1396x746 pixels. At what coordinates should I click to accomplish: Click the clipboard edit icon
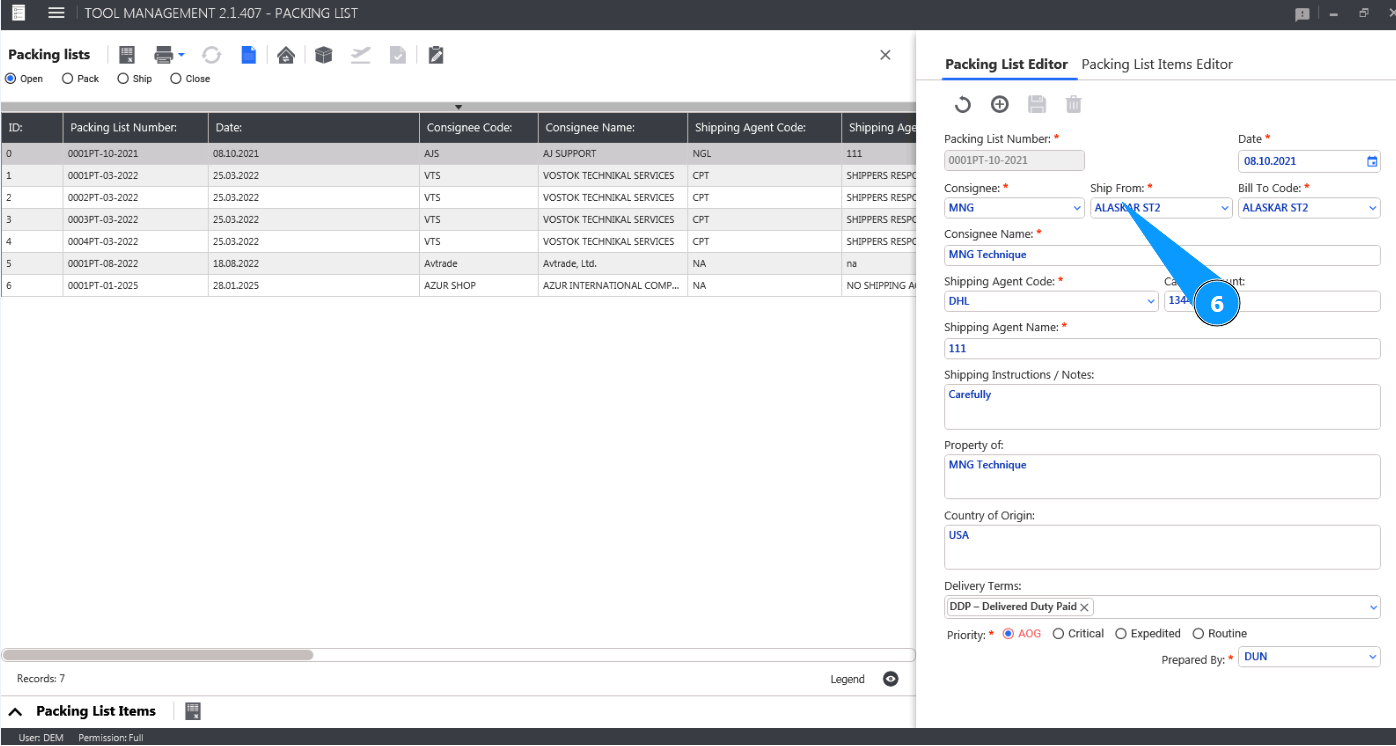click(435, 55)
